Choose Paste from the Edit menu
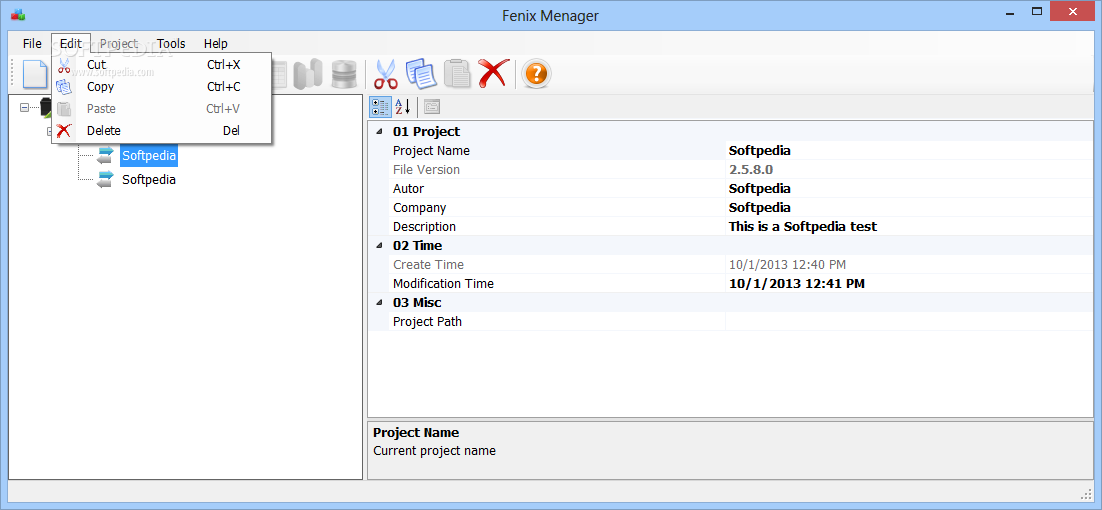The height and width of the screenshot is (510, 1102). tap(162, 109)
